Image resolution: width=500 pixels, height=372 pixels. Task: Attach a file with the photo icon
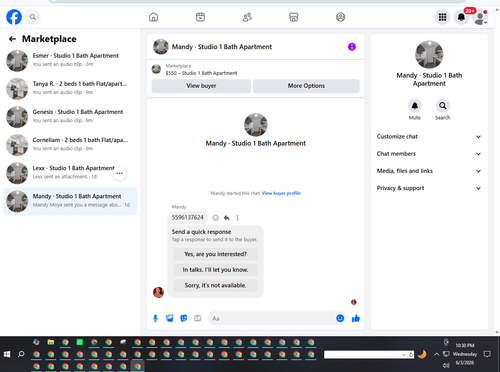coord(170,318)
